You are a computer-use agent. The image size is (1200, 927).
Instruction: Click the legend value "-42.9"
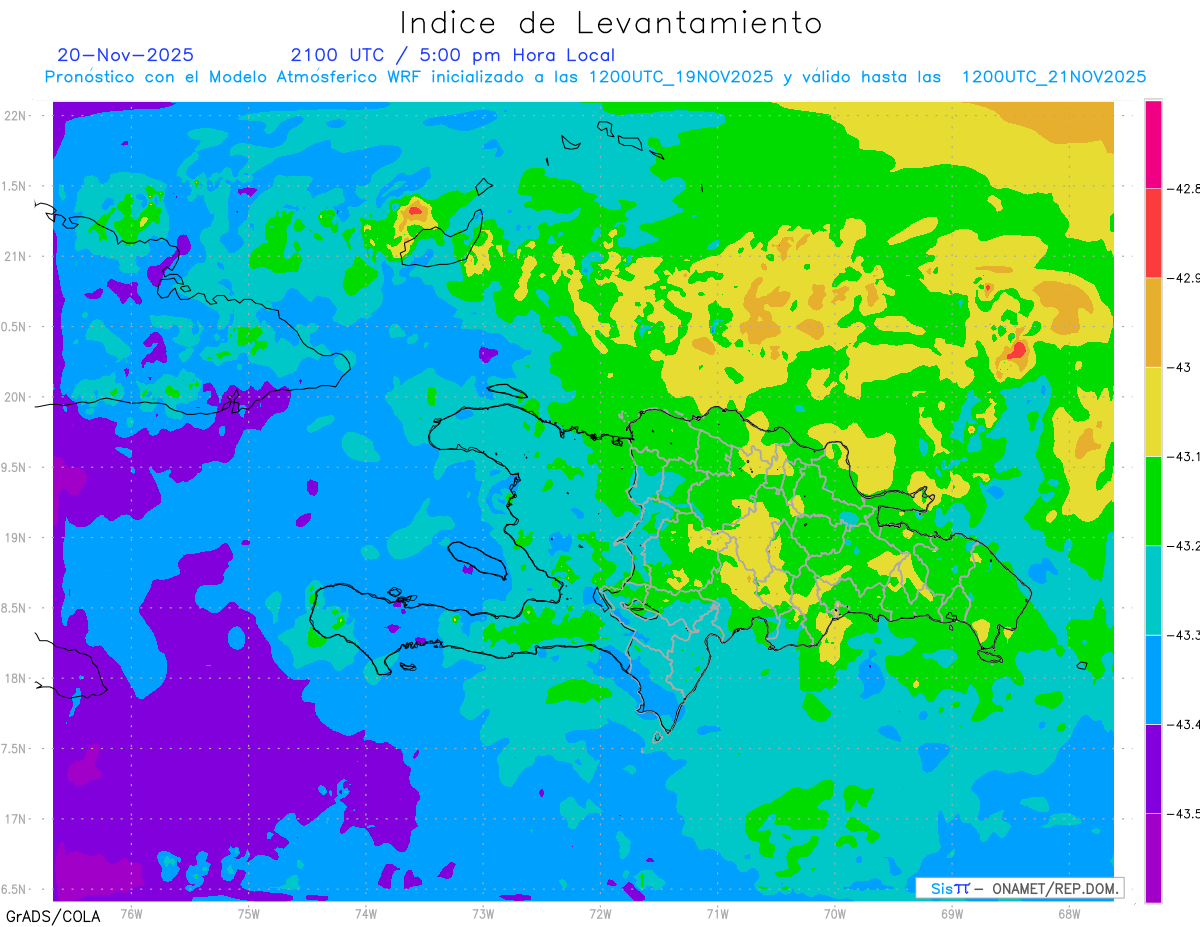[x=1184, y=277]
